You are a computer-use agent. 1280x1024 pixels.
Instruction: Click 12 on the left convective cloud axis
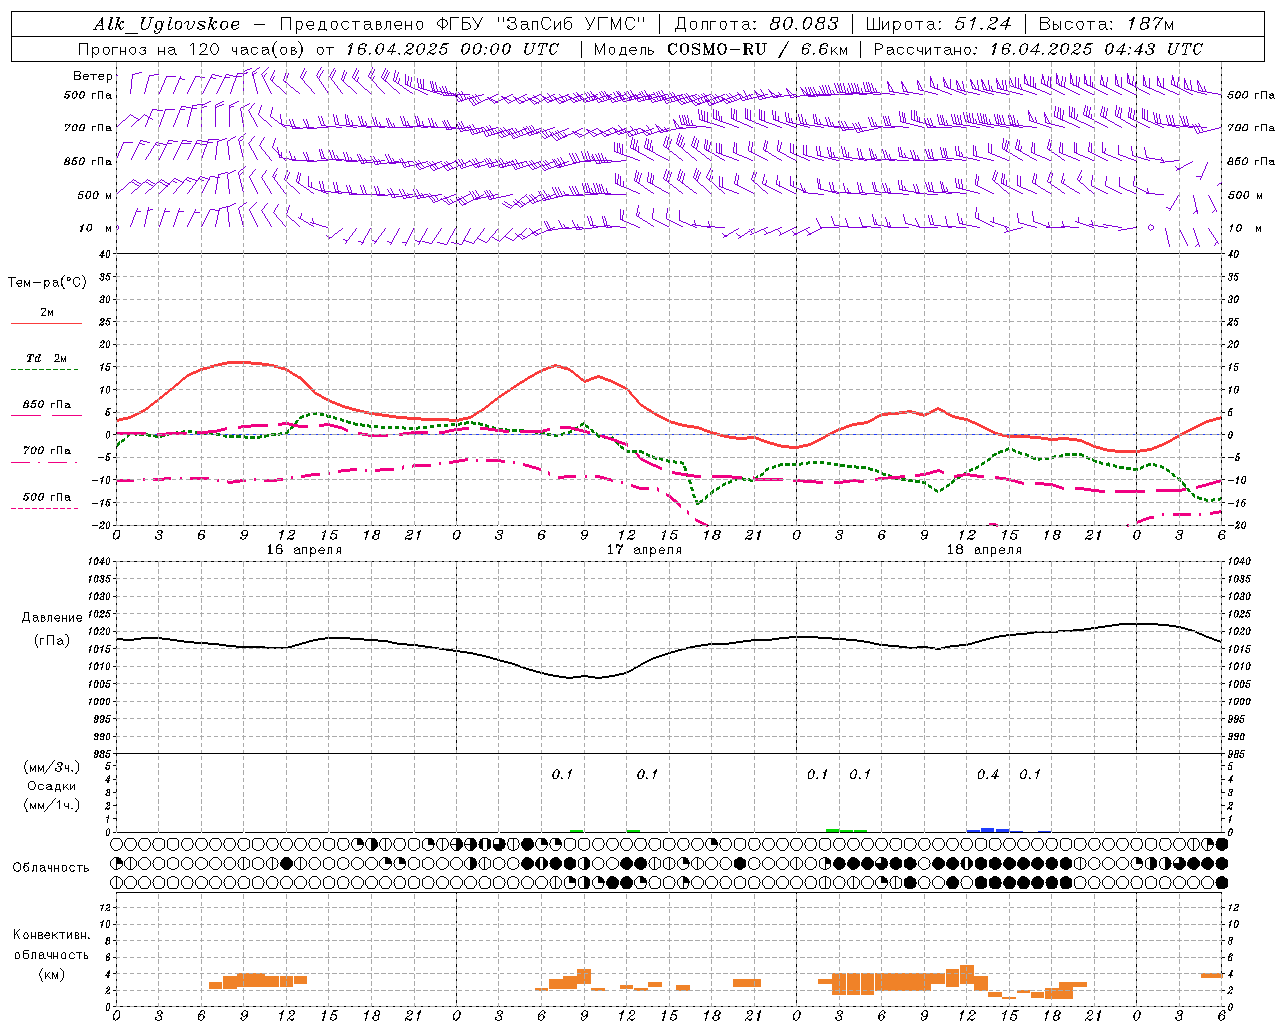107,907
